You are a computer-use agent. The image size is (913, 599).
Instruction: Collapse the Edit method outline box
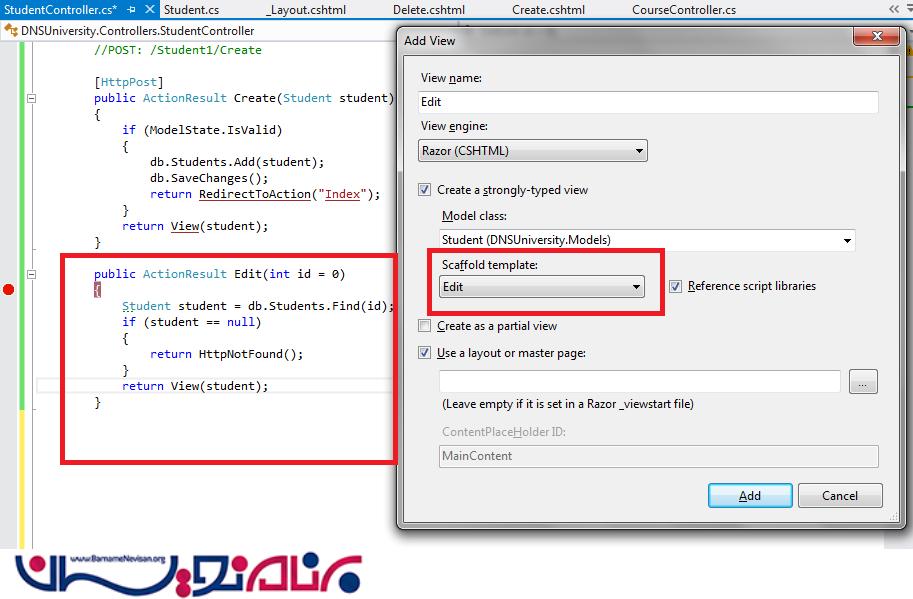pyautogui.click(x=31, y=274)
